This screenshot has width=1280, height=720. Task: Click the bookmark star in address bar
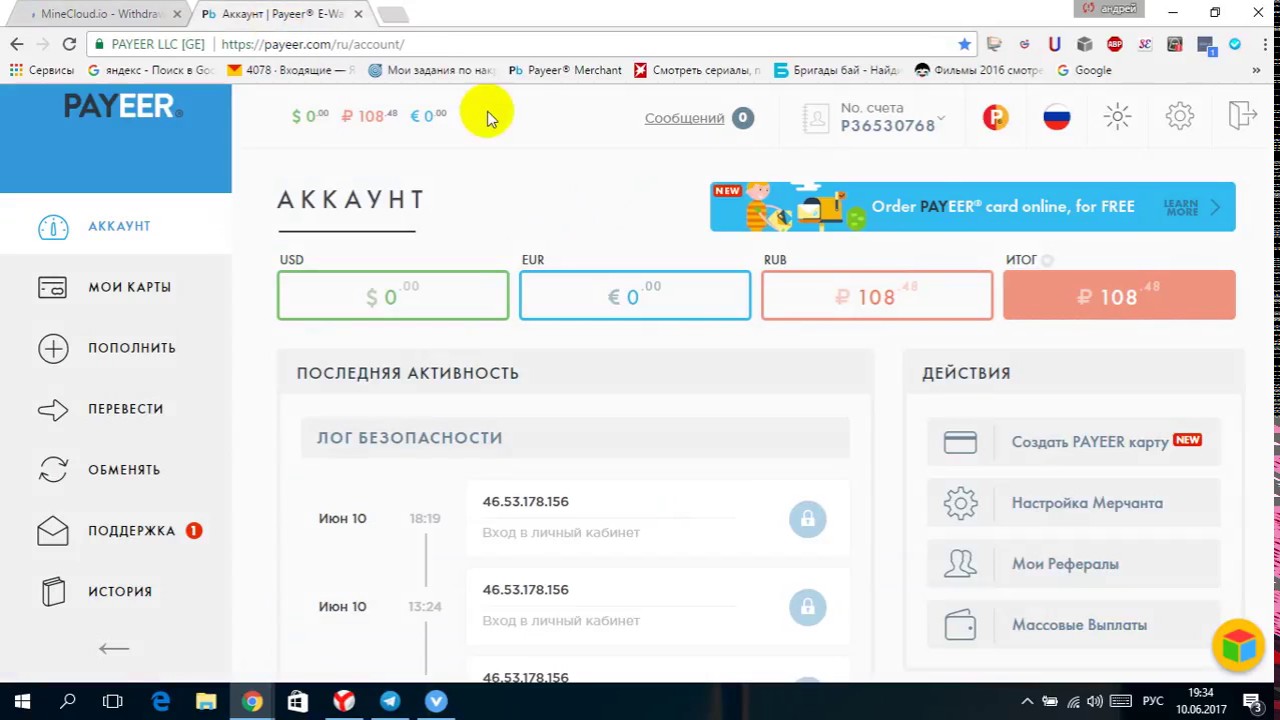pyautogui.click(x=964, y=44)
